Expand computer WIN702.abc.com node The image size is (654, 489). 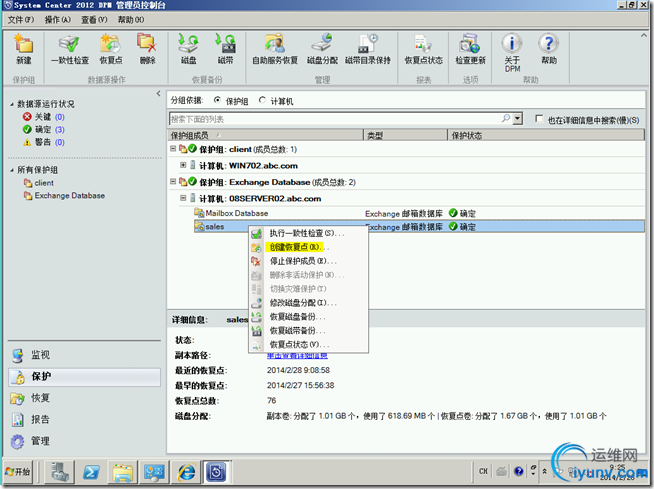click(183, 165)
